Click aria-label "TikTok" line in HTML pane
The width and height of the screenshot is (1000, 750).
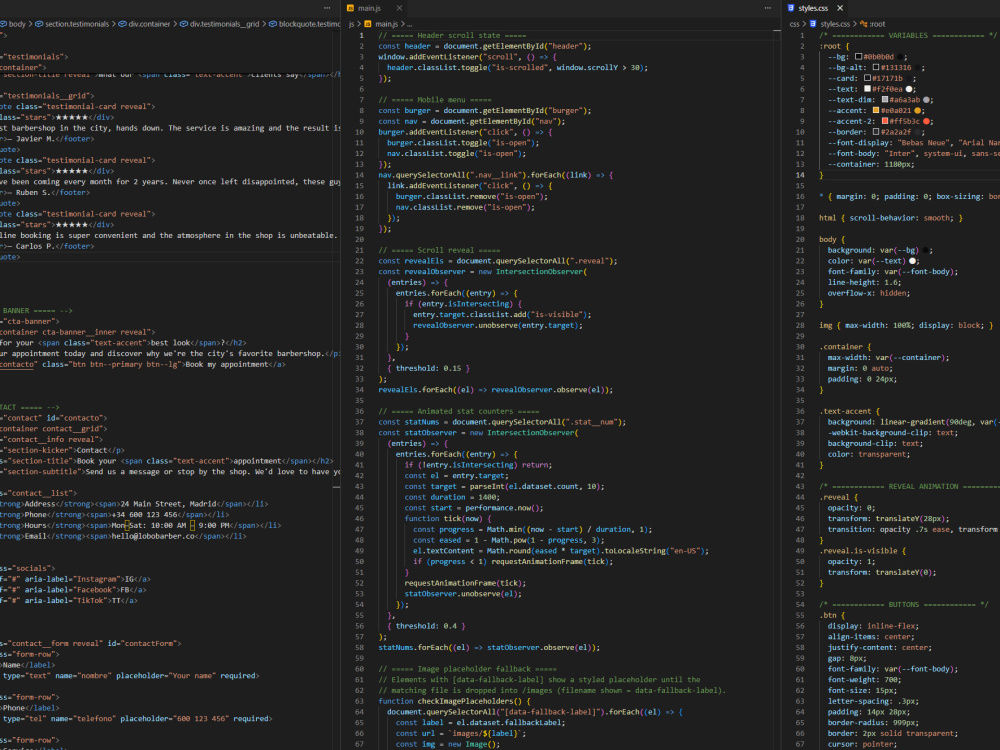coord(69,601)
